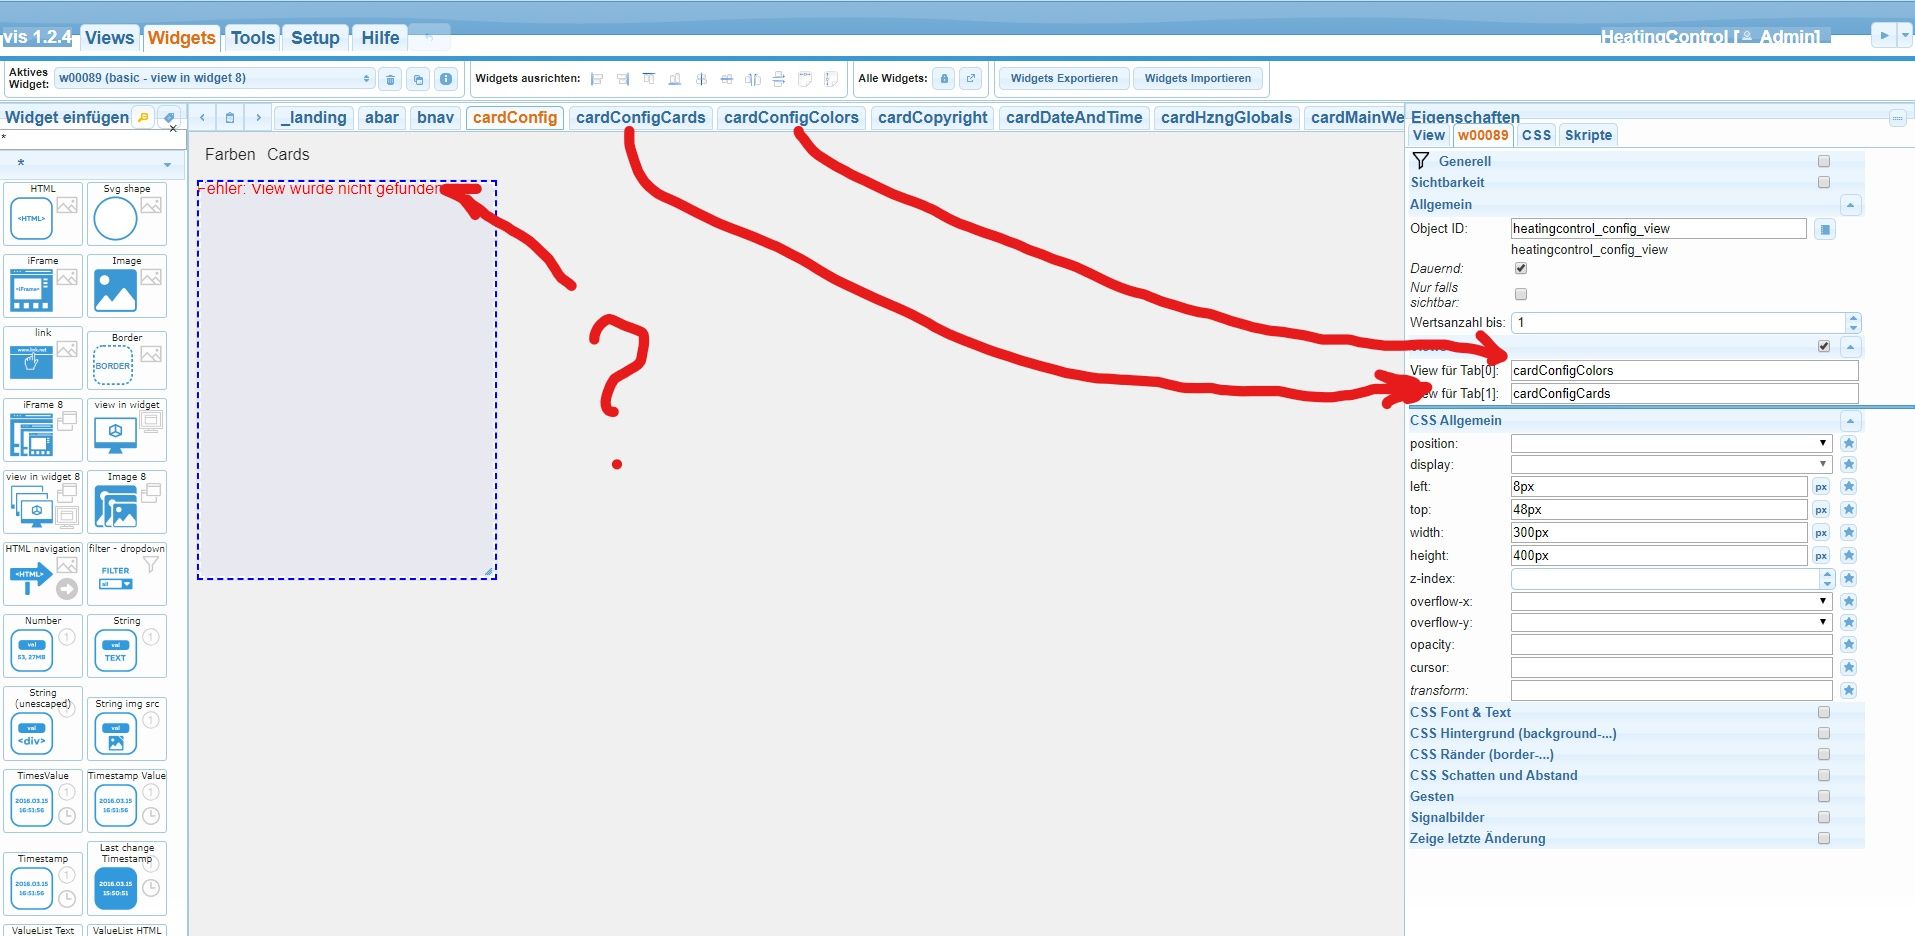The image size is (1915, 936).
Task: Select the HTML navigation widget
Action: (43, 574)
